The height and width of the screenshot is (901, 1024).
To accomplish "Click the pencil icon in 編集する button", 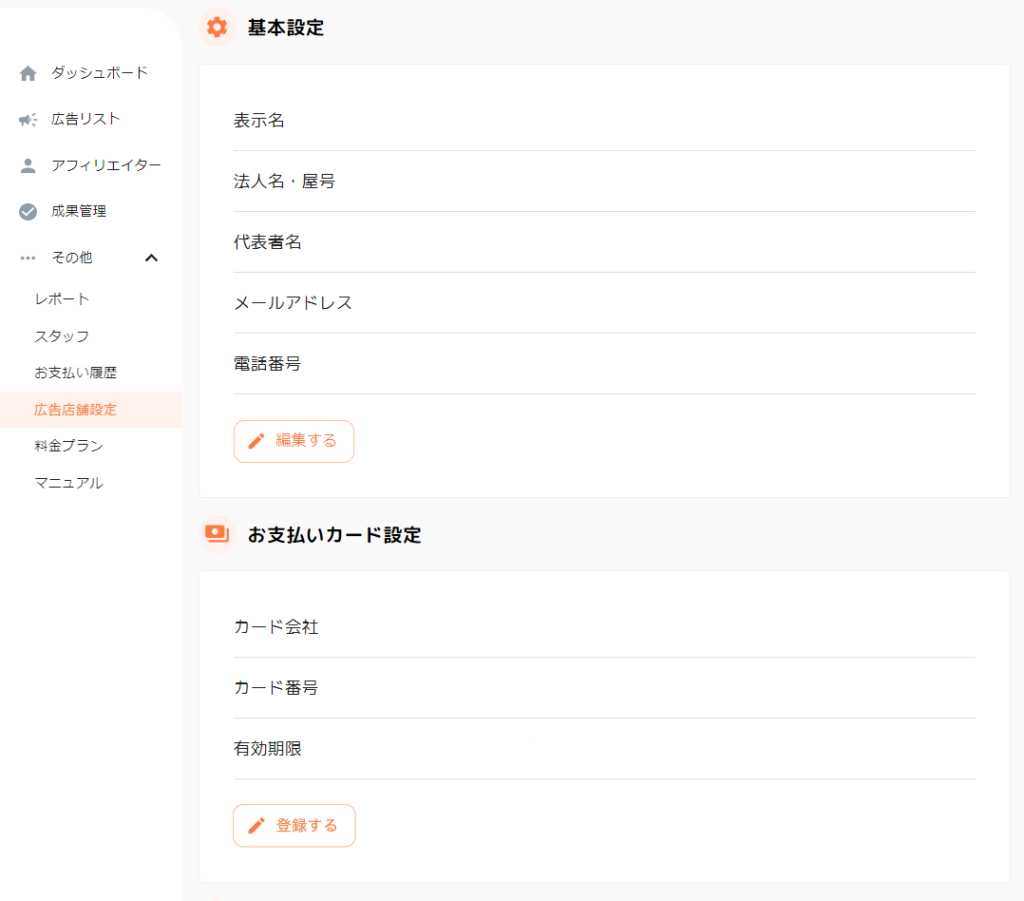I will [x=256, y=441].
